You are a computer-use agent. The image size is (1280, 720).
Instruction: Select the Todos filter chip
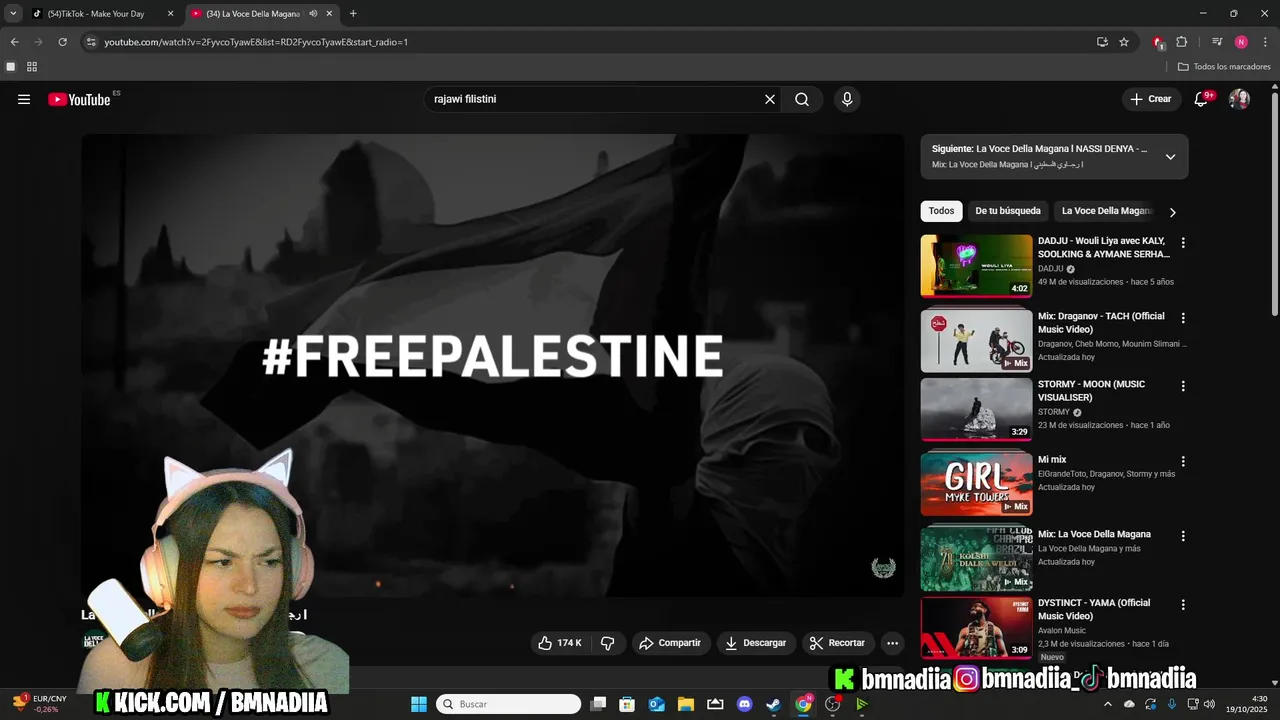pos(941,211)
